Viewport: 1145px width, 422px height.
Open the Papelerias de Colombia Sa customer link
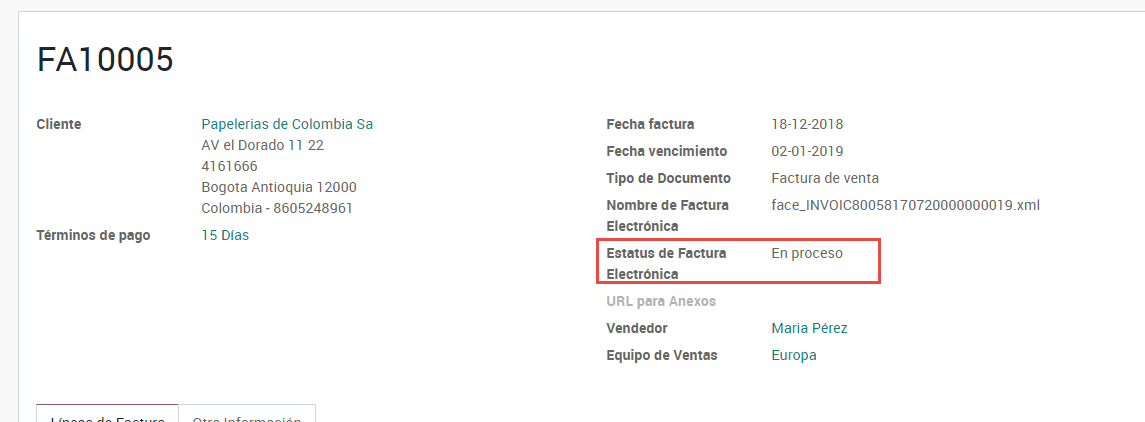(287, 124)
